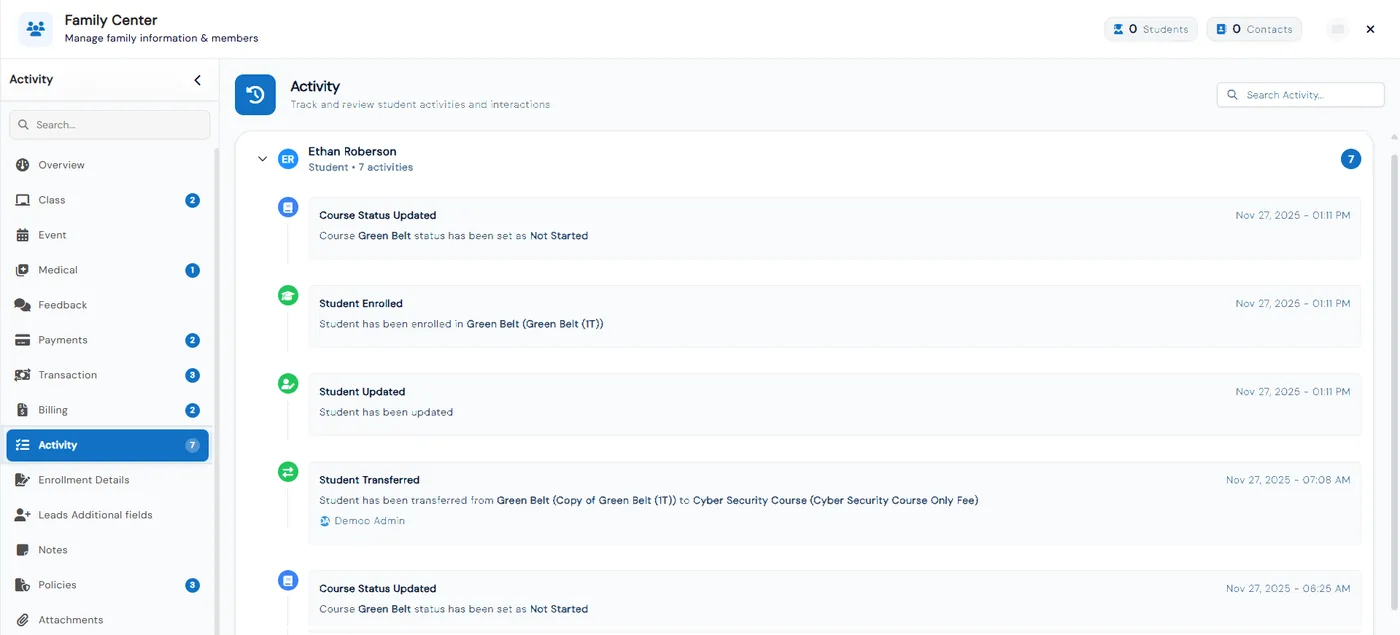This screenshot has height=635, width=1400.
Task: Click the Family Center people icon
Action: [x=36, y=29]
